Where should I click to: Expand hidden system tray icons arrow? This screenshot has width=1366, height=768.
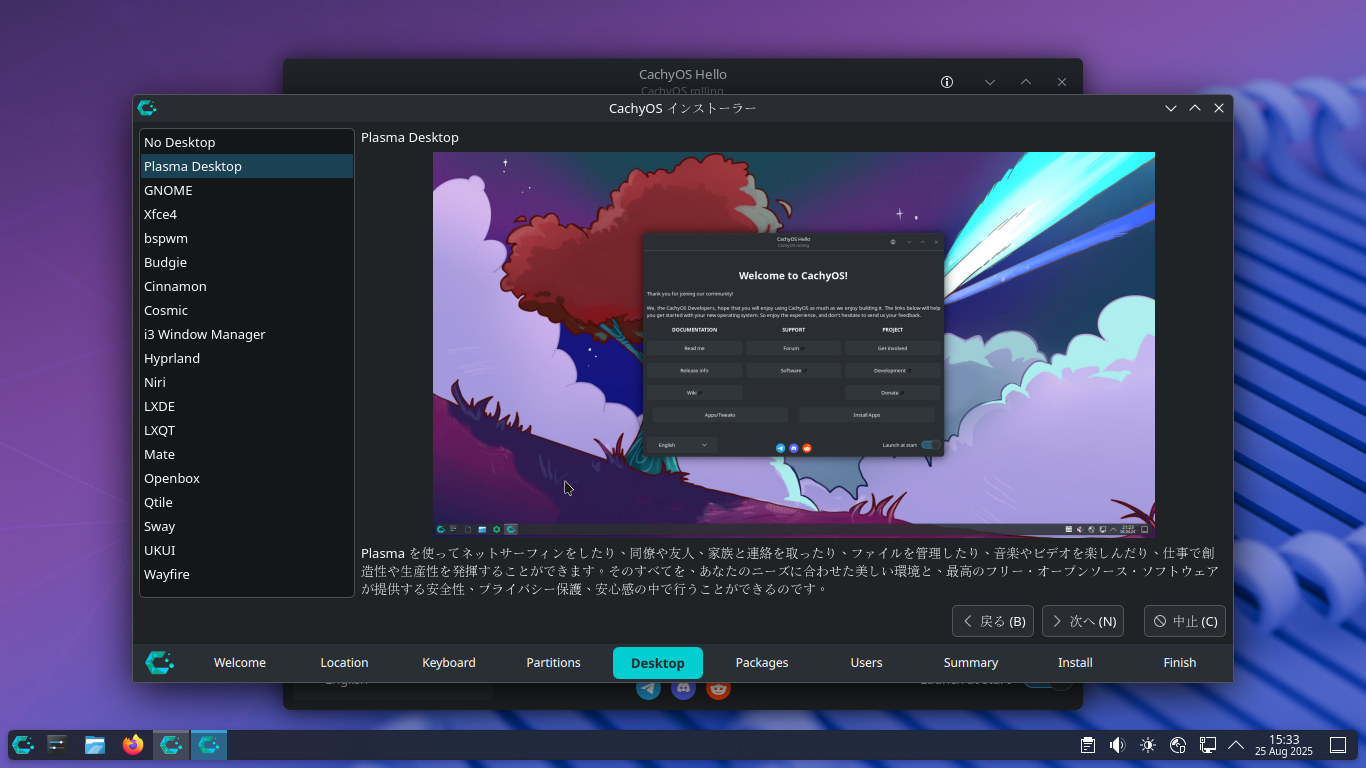[1236, 745]
